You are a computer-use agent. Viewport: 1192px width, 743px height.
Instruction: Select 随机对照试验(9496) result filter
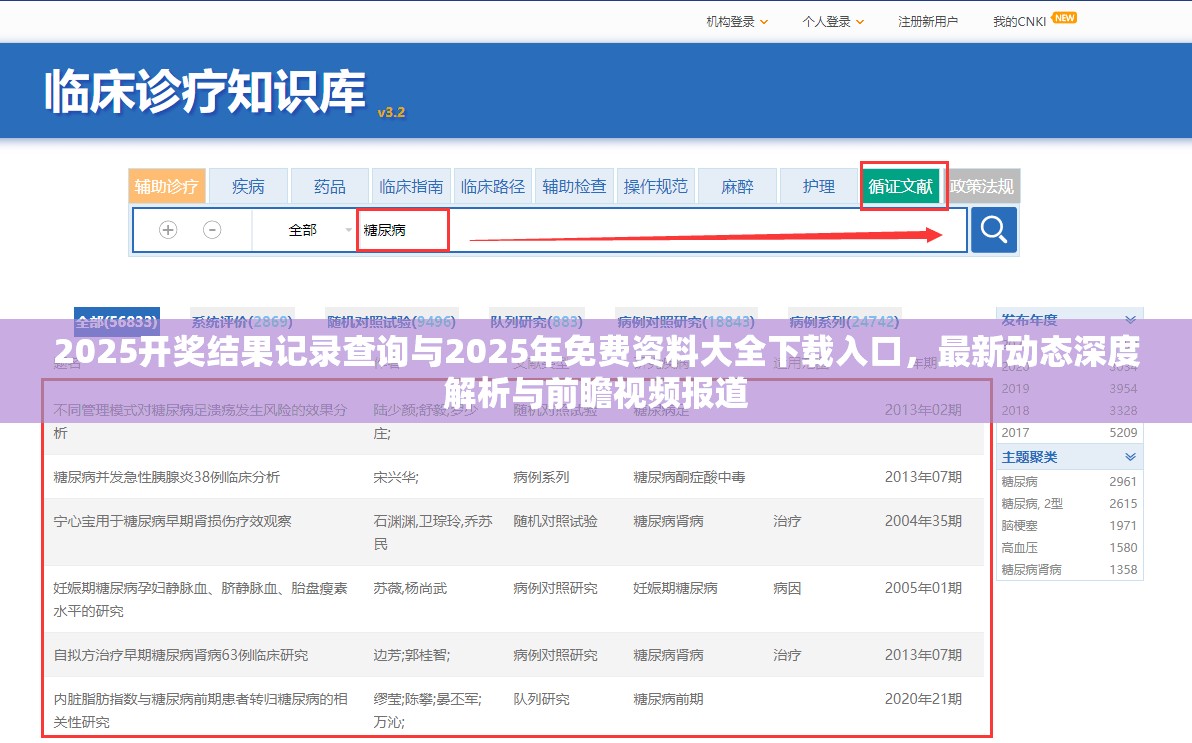[x=392, y=322]
